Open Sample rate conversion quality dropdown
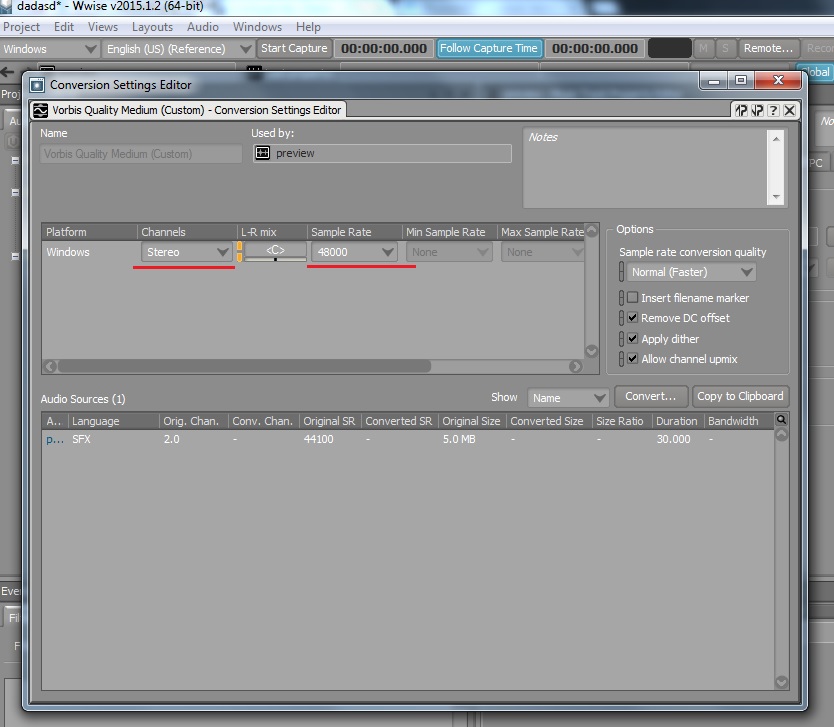 click(x=691, y=272)
